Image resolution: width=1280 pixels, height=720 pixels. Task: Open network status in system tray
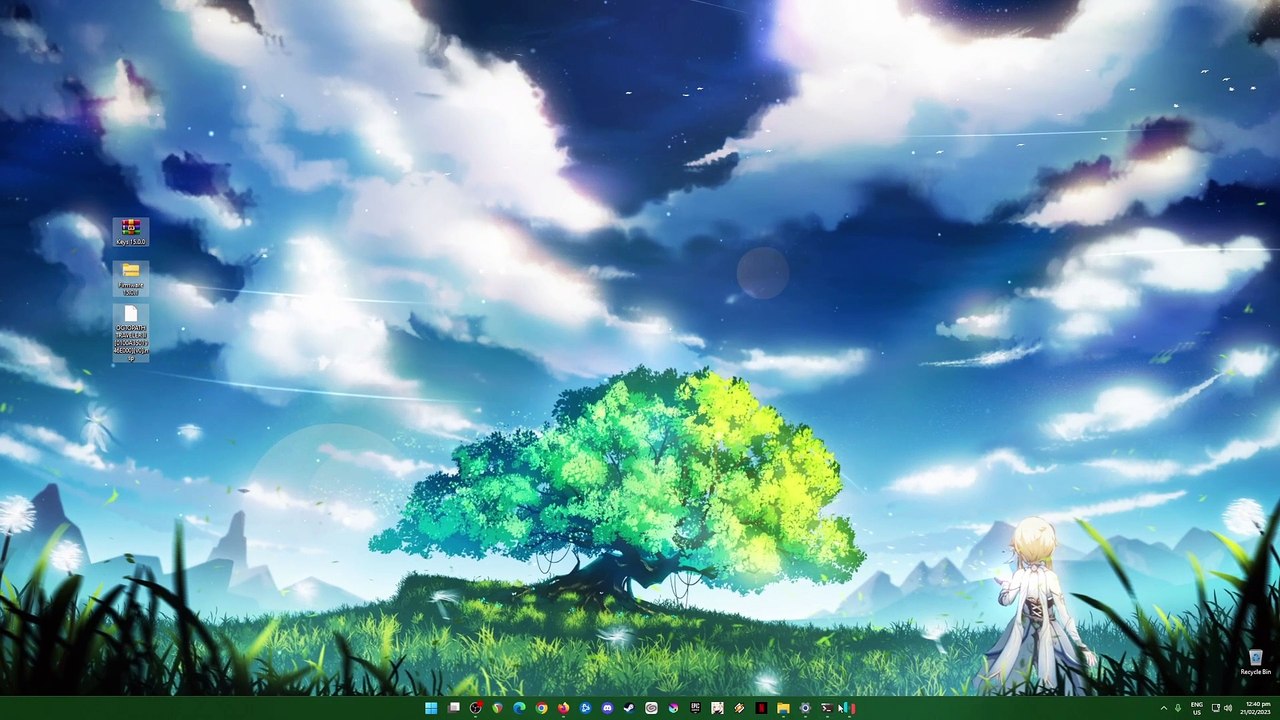pyautogui.click(x=1216, y=708)
